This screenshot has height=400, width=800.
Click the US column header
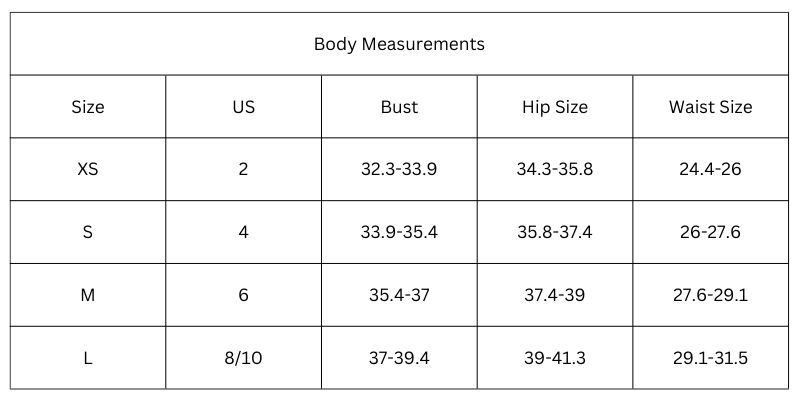(x=243, y=107)
